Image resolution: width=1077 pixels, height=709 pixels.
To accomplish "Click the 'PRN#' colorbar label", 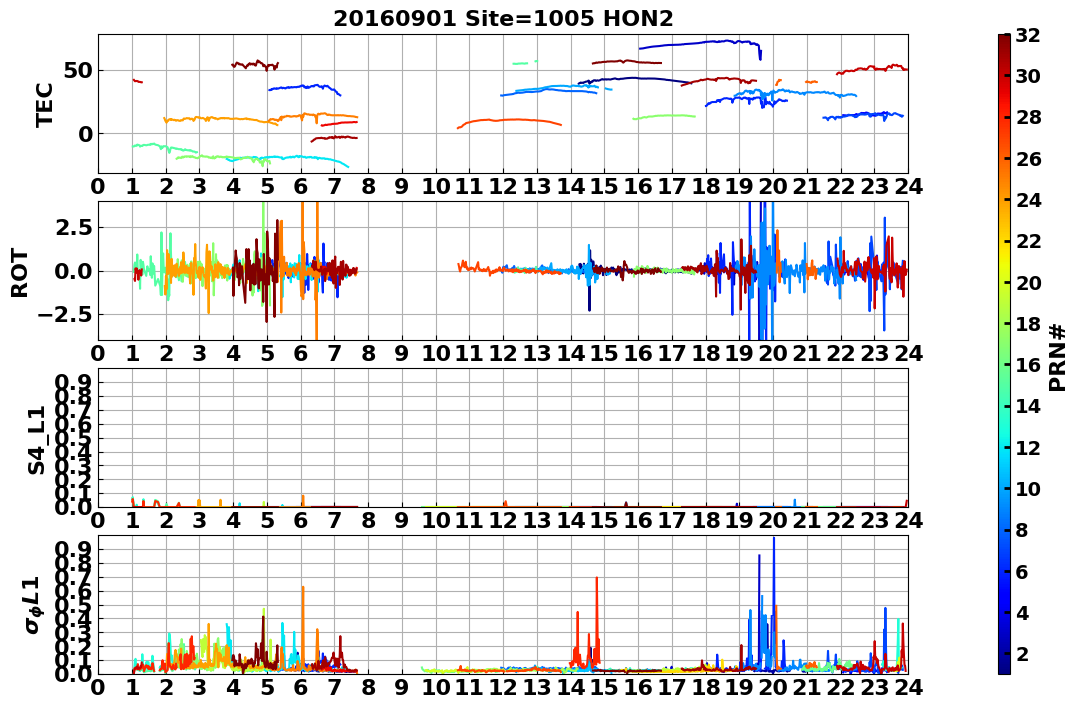I will (1057, 358).
